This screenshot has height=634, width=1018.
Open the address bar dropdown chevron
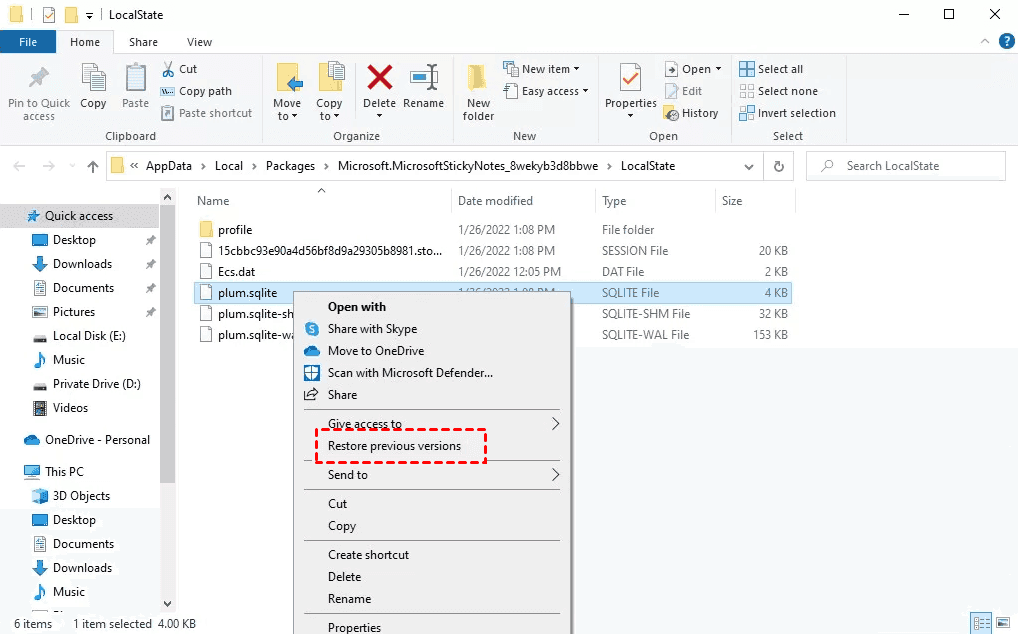pyautogui.click(x=748, y=166)
